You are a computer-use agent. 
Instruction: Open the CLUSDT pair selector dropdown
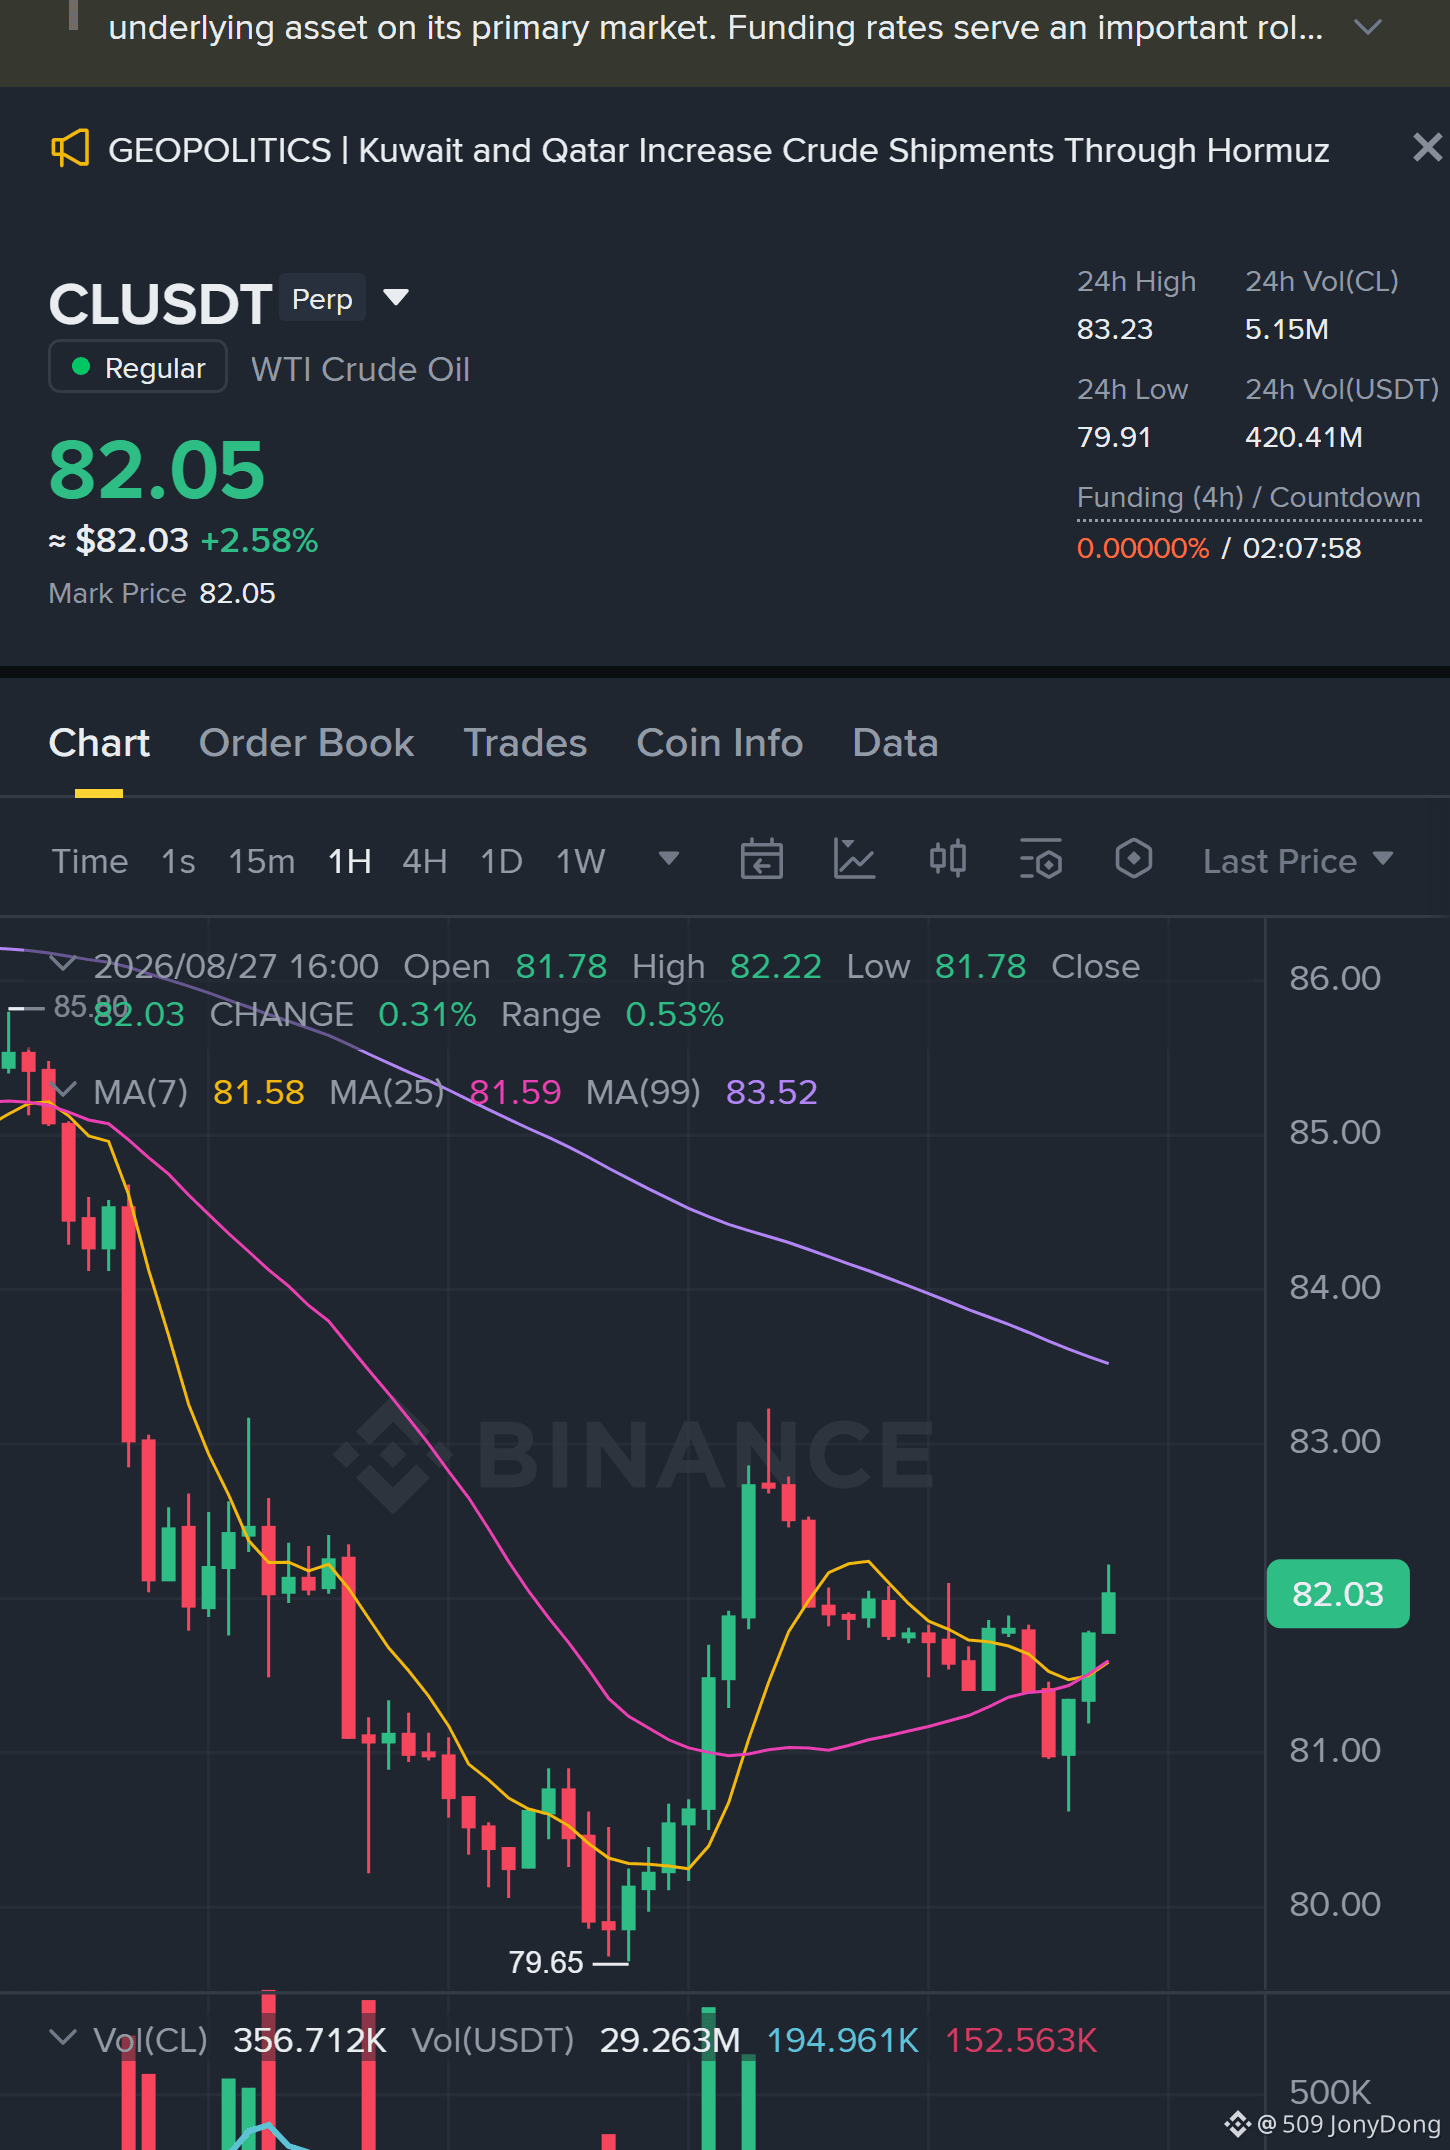click(x=396, y=297)
